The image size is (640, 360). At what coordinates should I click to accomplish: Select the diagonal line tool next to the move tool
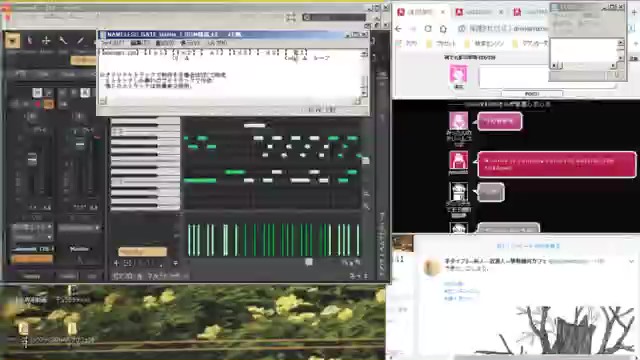click(63, 40)
